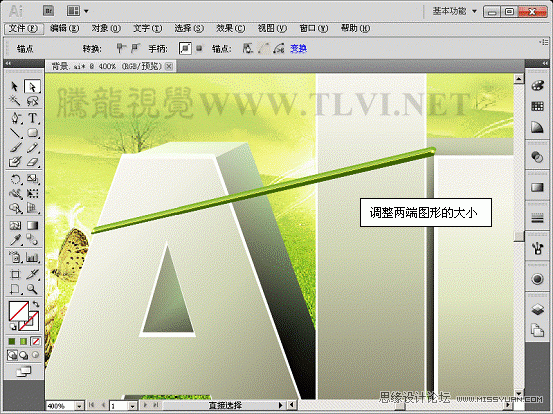Swap fill and stroke colors
553x414 pixels.
point(36,304)
